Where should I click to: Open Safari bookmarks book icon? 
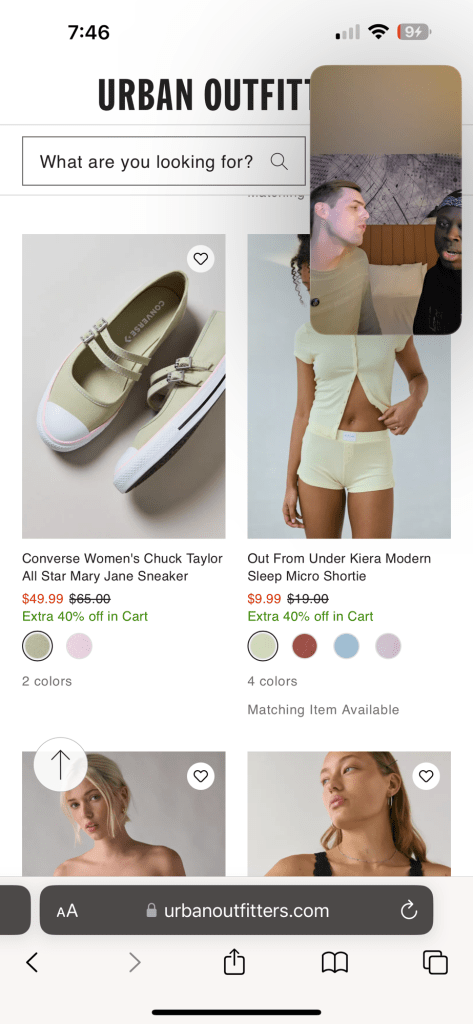point(334,962)
